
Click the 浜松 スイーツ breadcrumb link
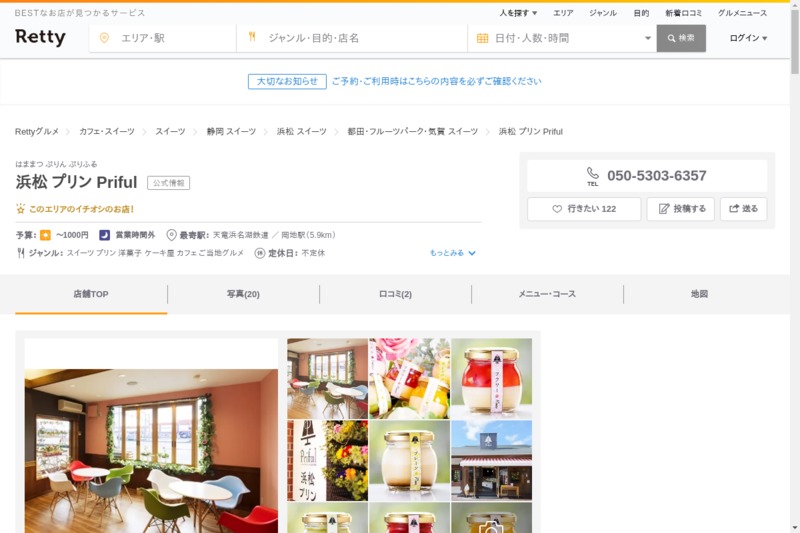click(x=301, y=132)
